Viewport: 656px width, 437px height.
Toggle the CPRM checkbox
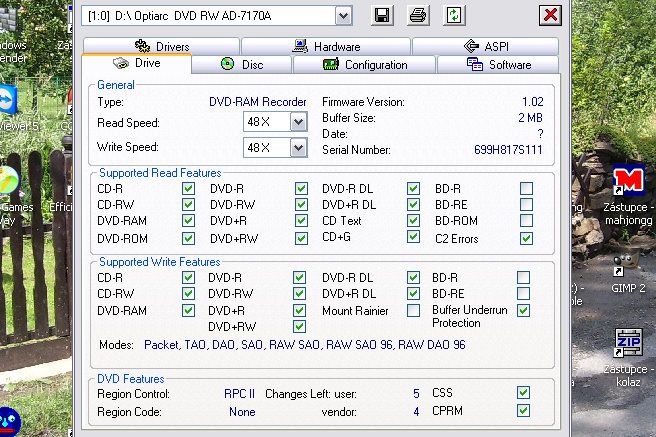point(523,410)
